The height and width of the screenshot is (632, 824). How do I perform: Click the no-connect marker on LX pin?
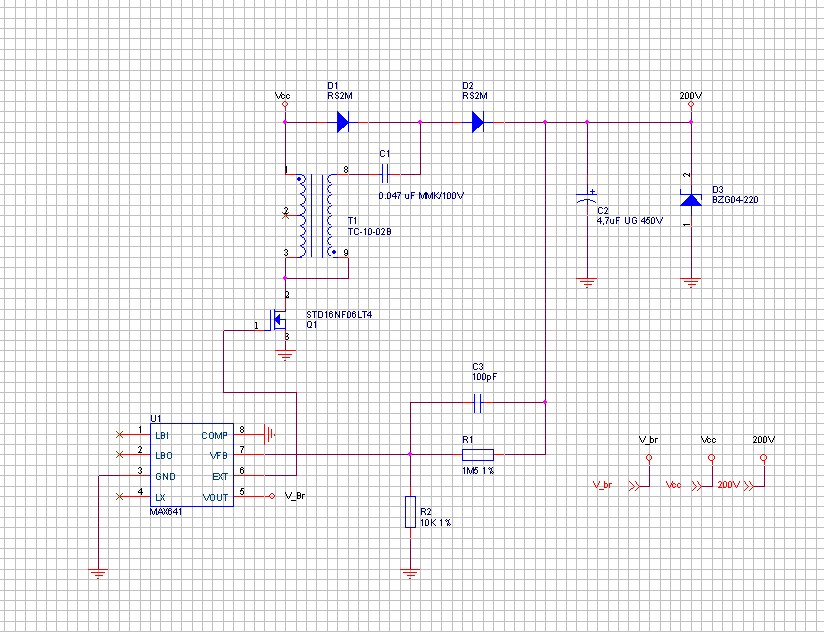[121, 496]
